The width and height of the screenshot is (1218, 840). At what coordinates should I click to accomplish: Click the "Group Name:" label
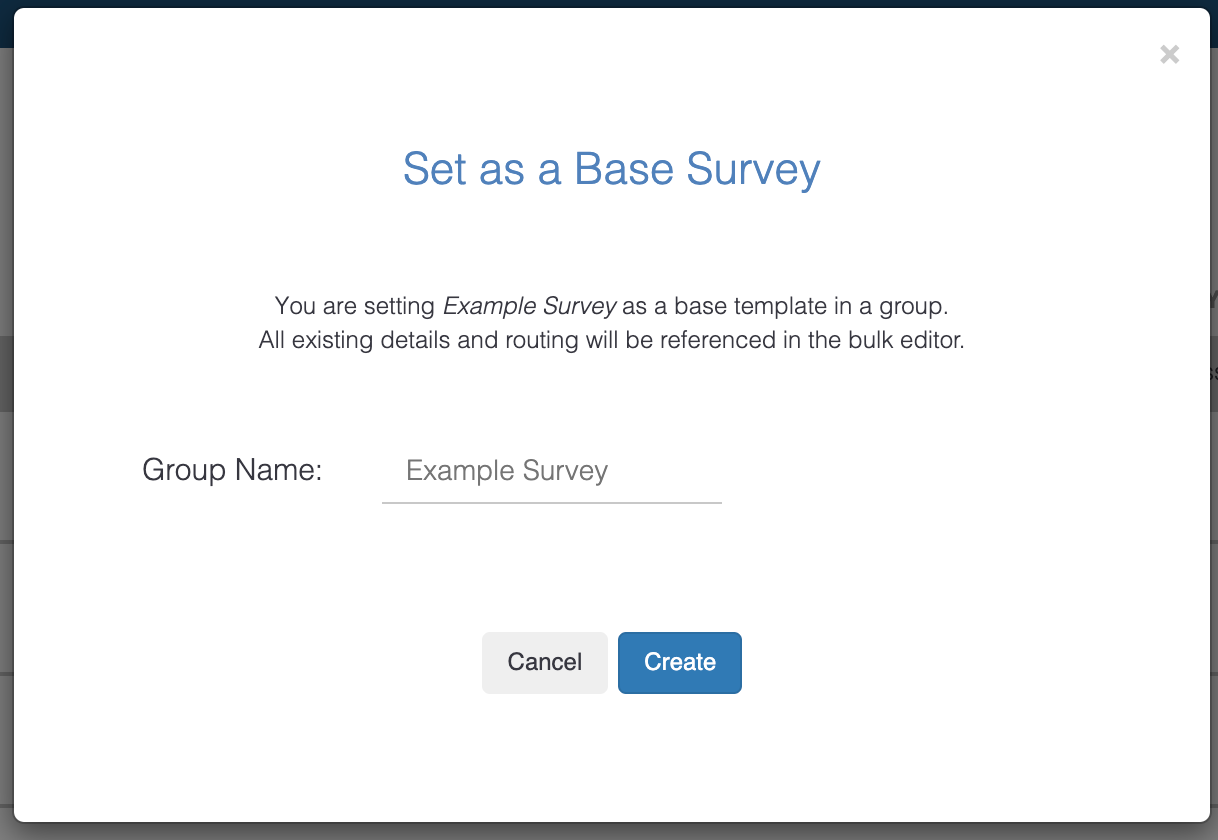coord(232,470)
